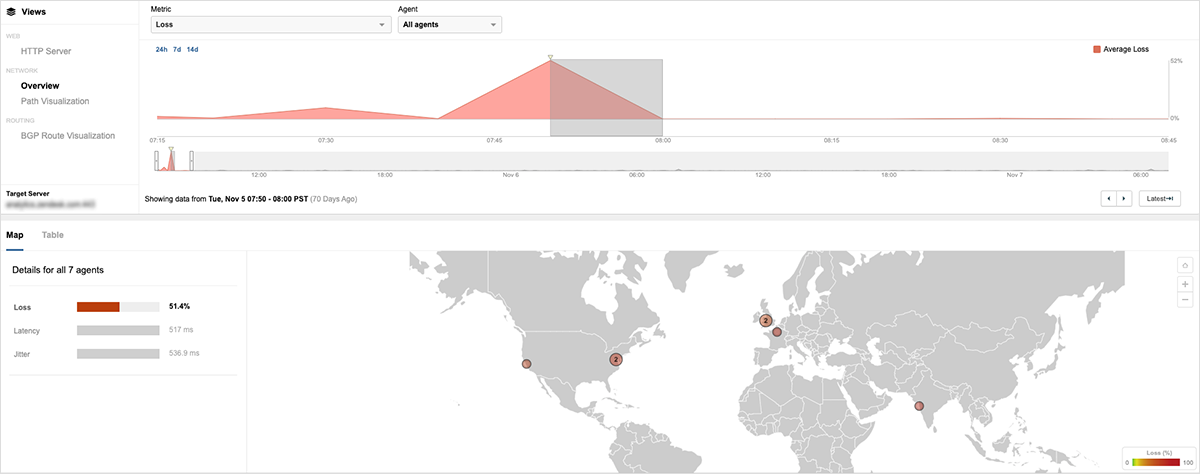Click the UK agent cluster marker

click(765, 321)
